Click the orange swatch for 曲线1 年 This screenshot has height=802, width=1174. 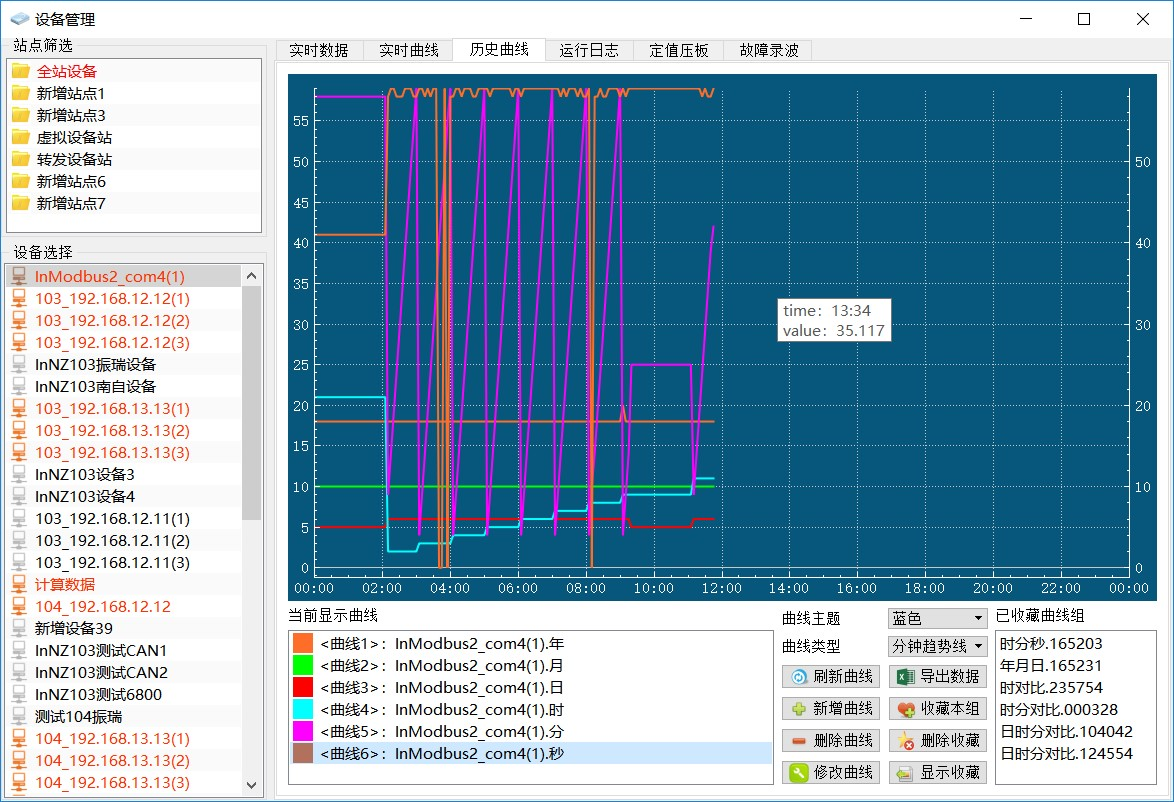(x=303, y=644)
